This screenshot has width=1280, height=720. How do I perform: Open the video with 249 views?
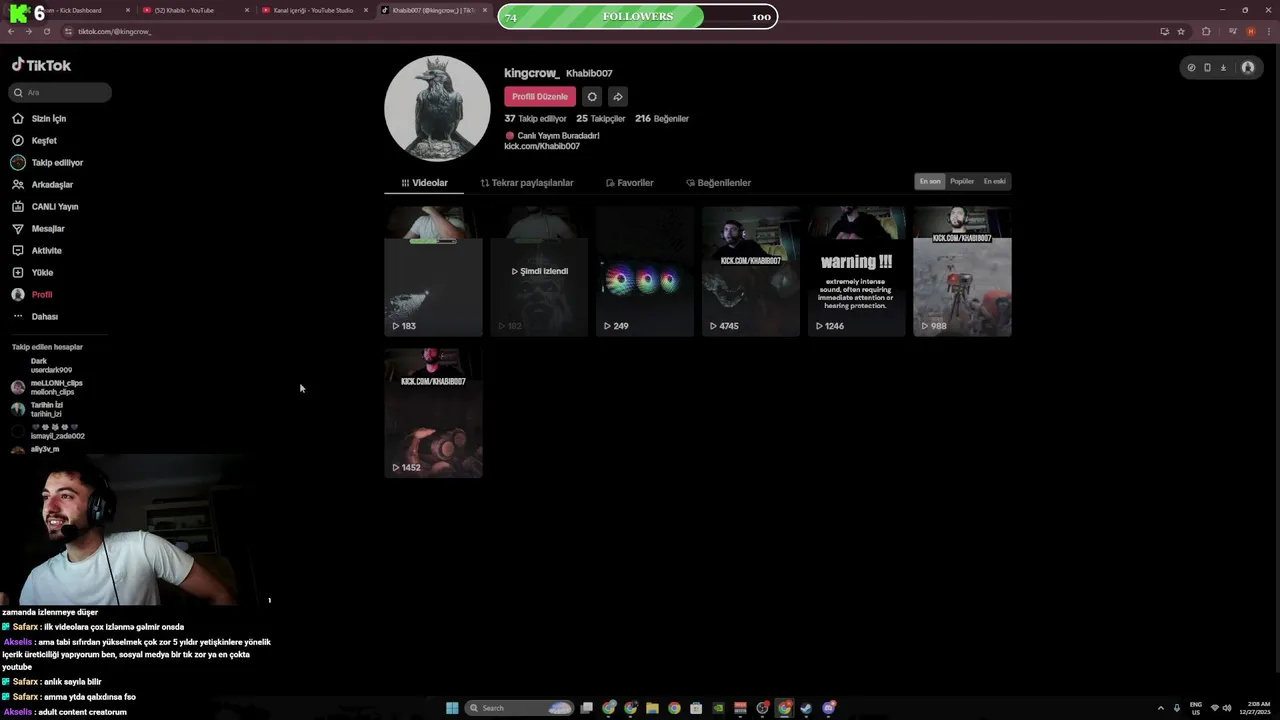pyautogui.click(x=645, y=271)
